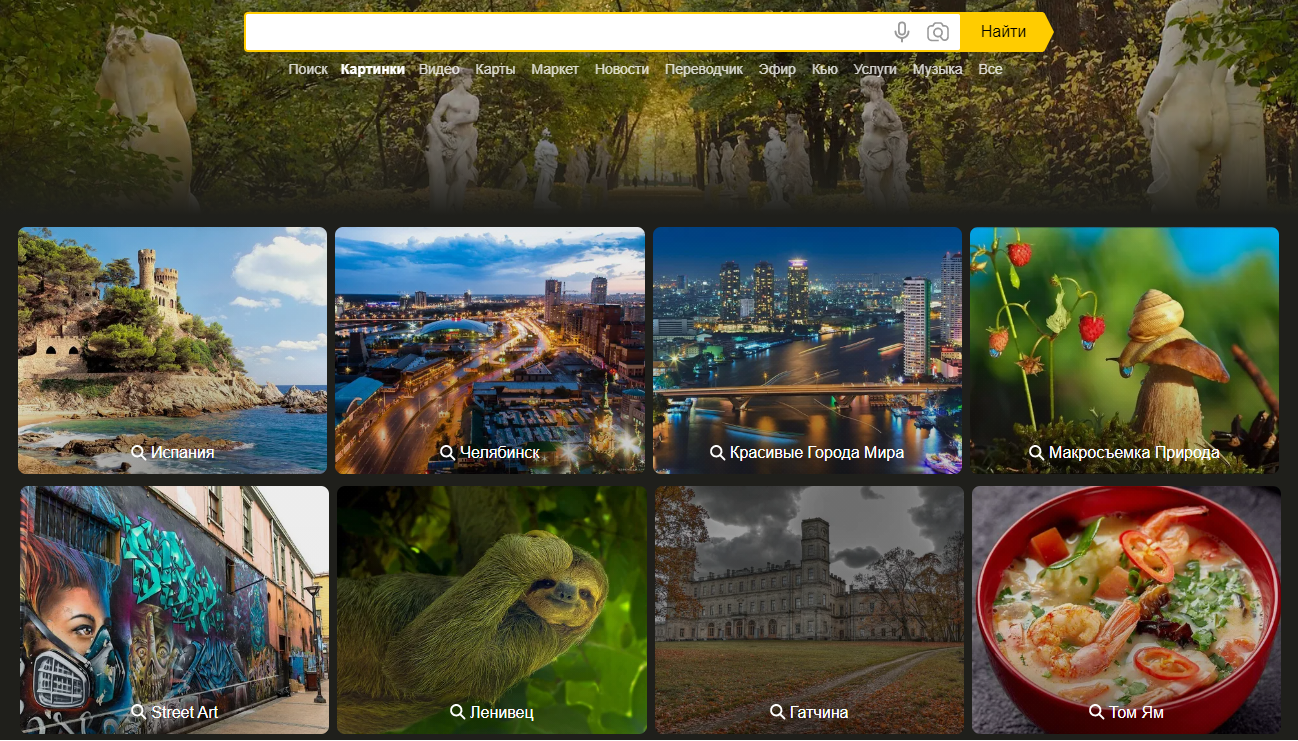
Task: Click the magnifier icon next to Том Ям
Action: 1097,712
